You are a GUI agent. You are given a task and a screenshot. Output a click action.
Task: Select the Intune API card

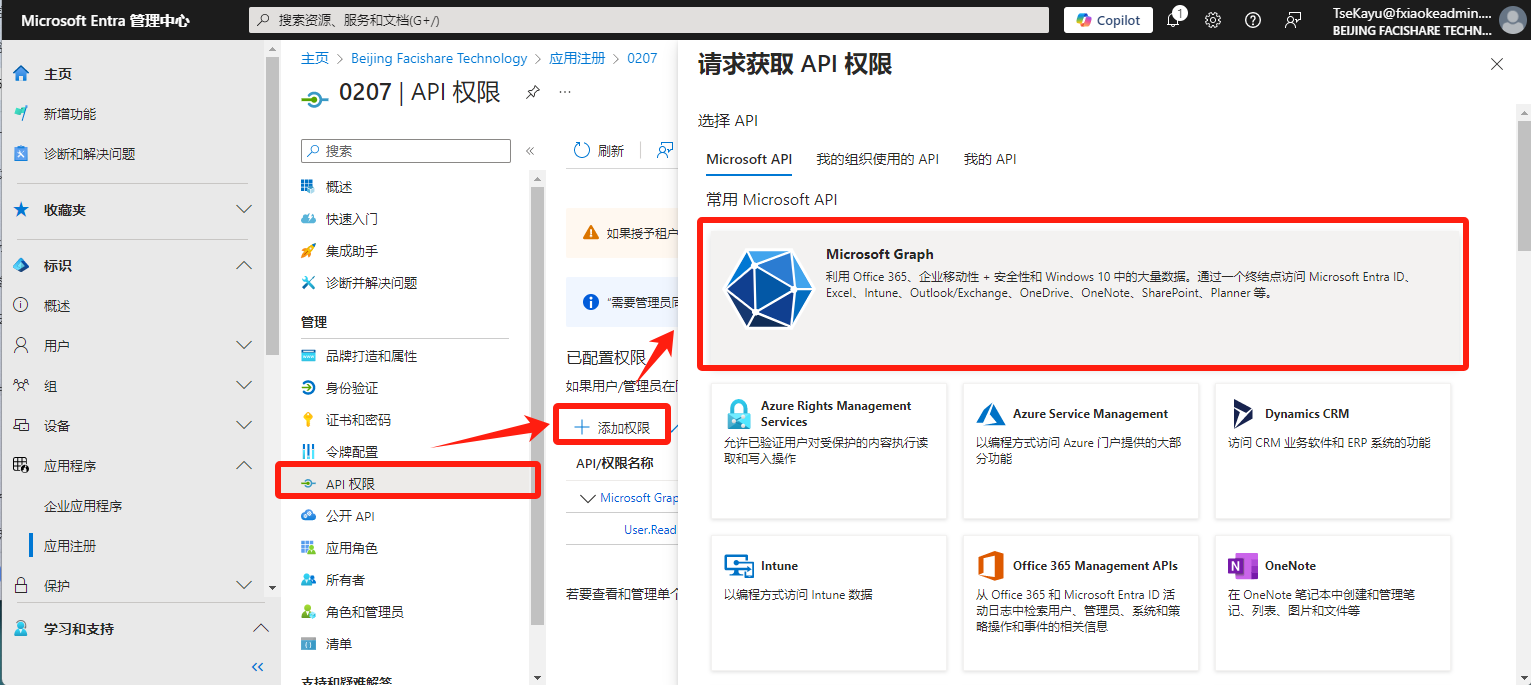point(829,603)
